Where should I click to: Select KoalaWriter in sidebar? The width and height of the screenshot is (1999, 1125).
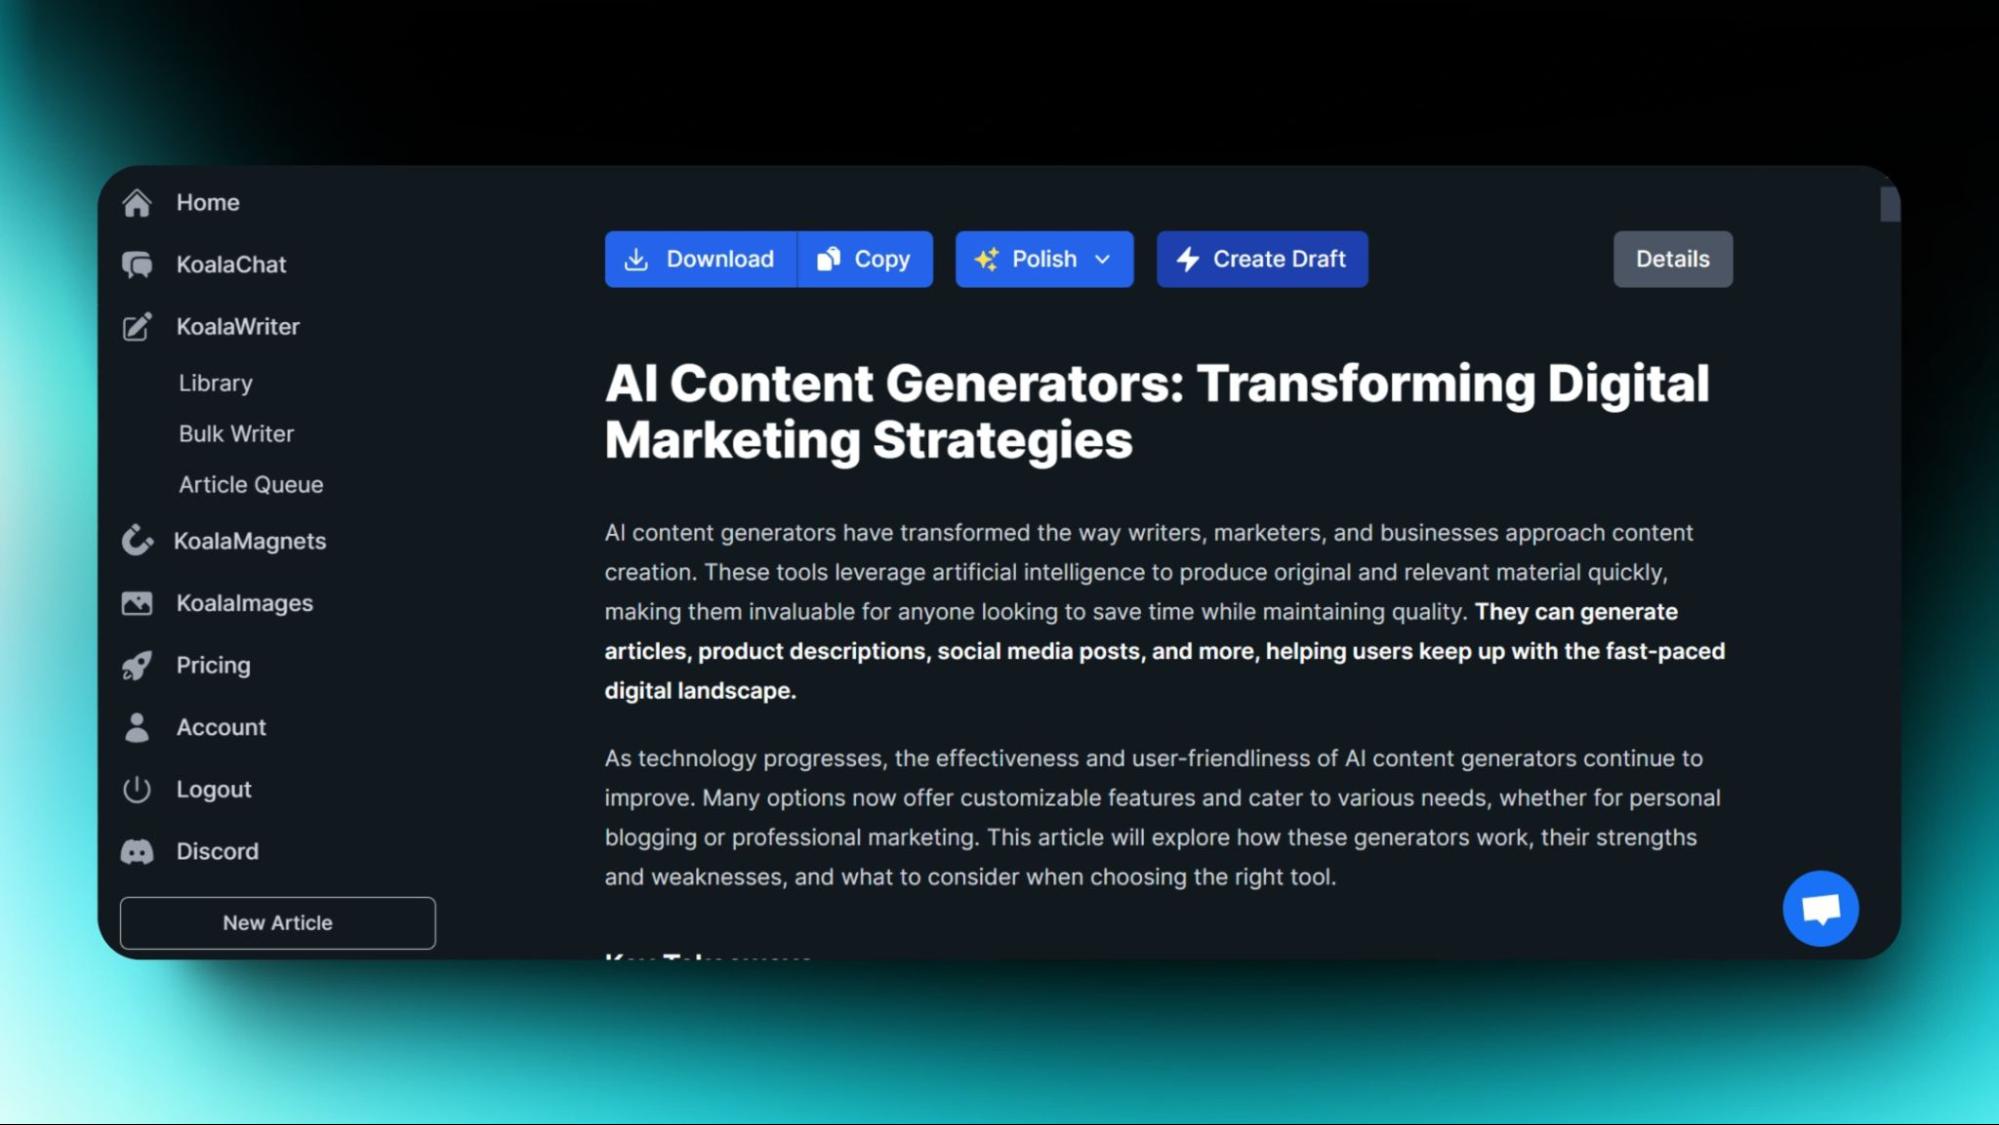click(238, 328)
